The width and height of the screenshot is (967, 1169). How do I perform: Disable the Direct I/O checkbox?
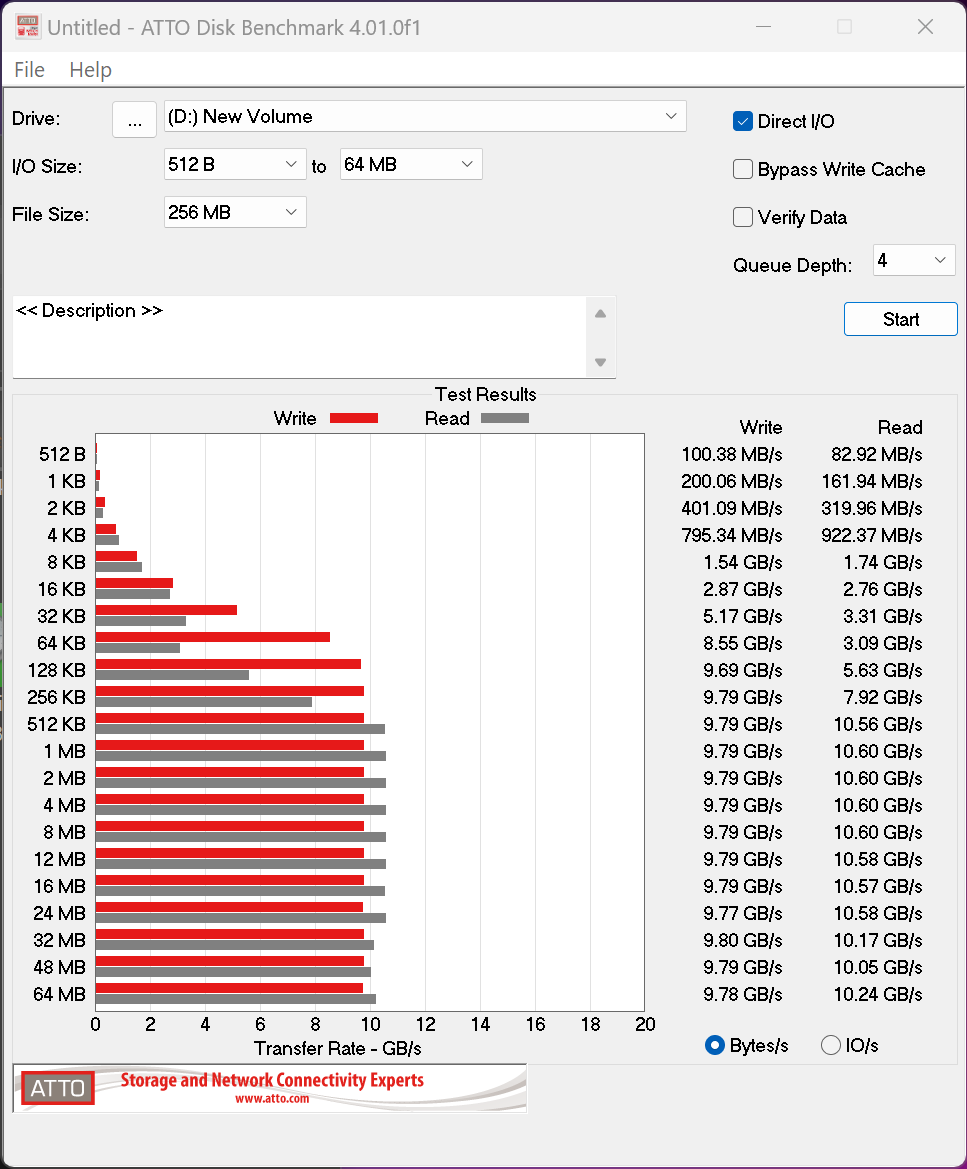click(743, 121)
